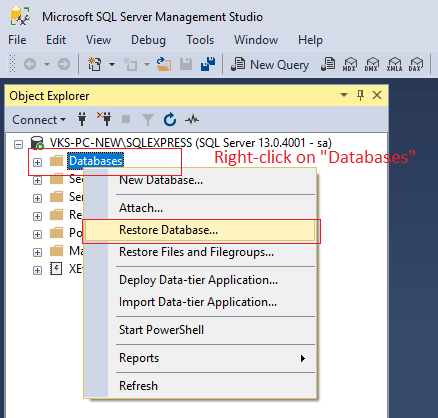Open a new MDX query
The width and height of the screenshot is (438, 418).
point(349,64)
